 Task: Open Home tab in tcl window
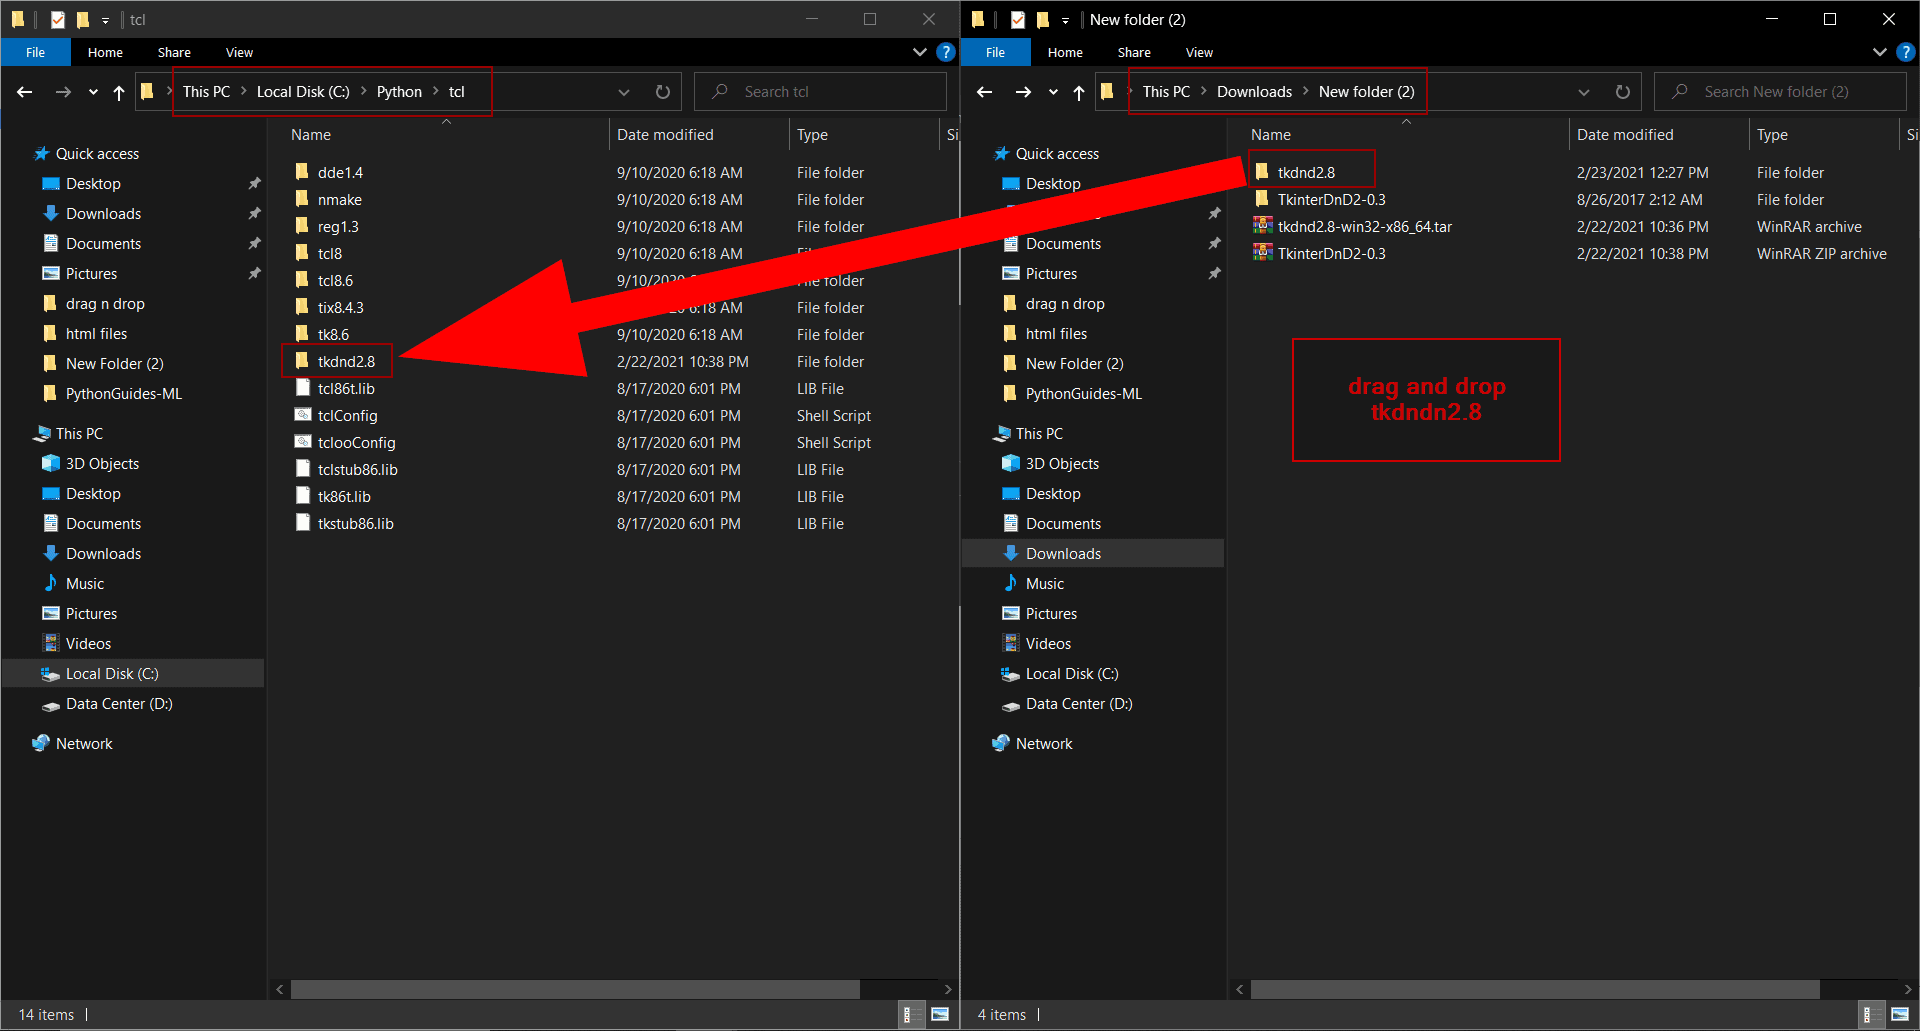[105, 52]
